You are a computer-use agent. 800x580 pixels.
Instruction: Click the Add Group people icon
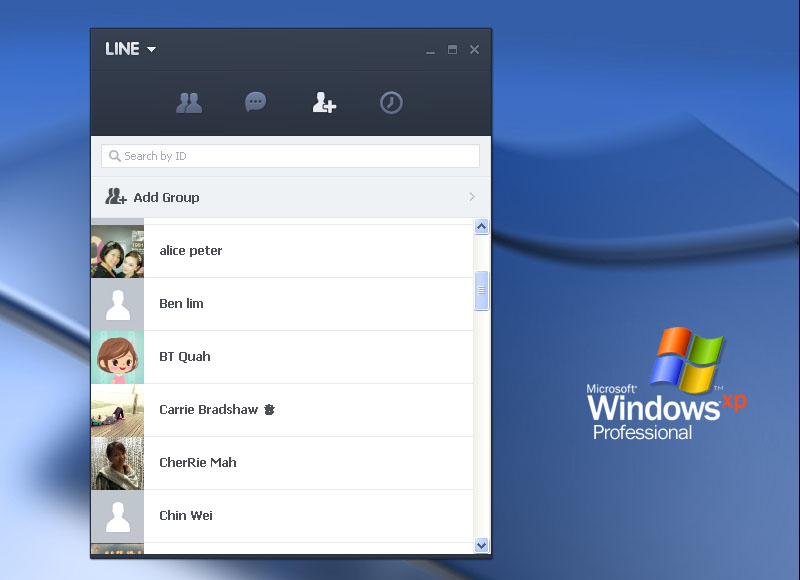point(116,196)
